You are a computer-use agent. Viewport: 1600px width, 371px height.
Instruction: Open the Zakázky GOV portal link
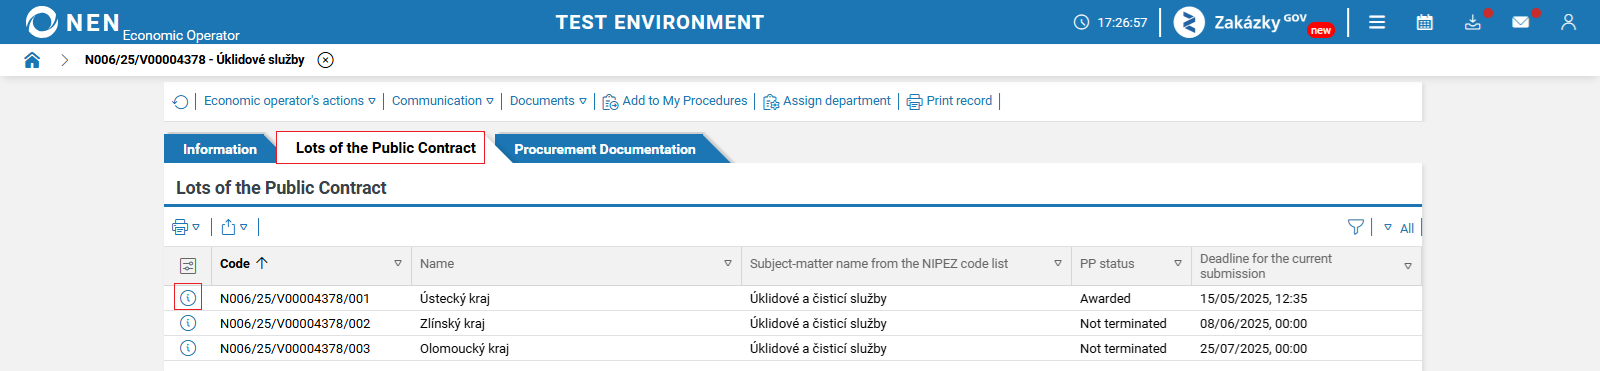pyautogui.click(x=1254, y=22)
